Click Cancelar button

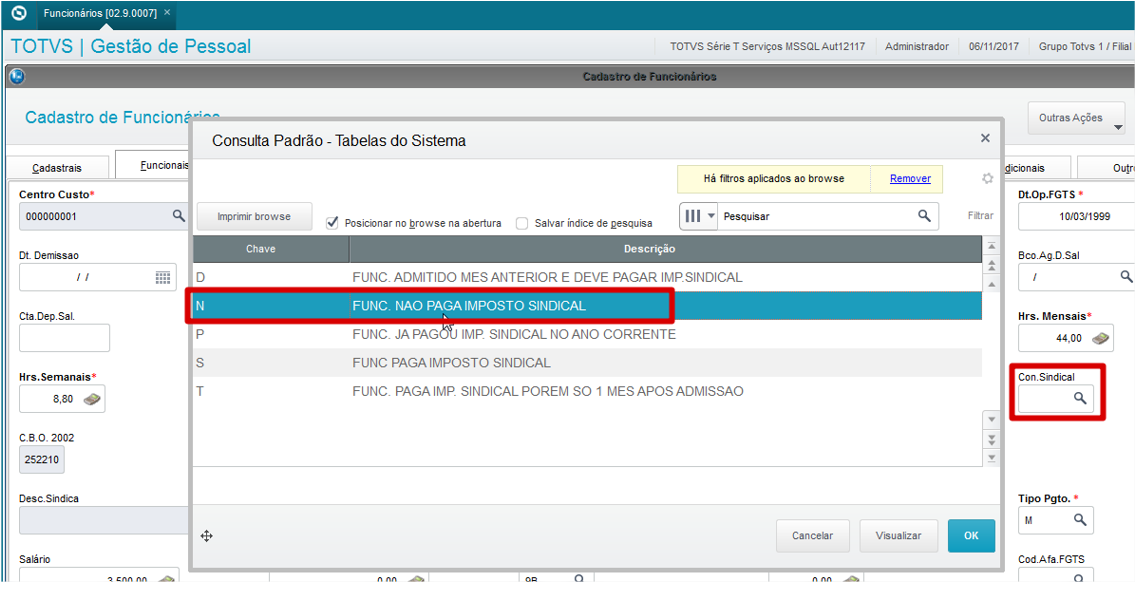[x=812, y=536]
